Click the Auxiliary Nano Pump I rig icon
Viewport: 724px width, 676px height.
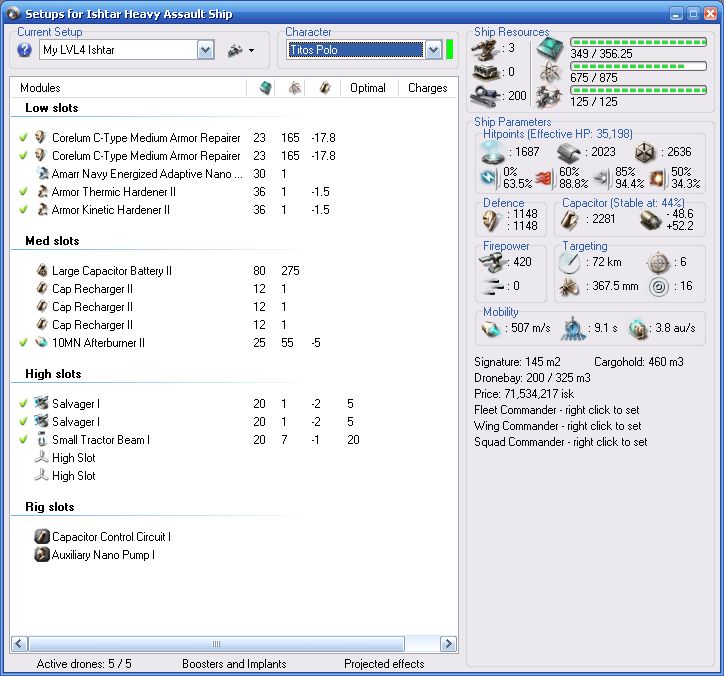[x=42, y=554]
